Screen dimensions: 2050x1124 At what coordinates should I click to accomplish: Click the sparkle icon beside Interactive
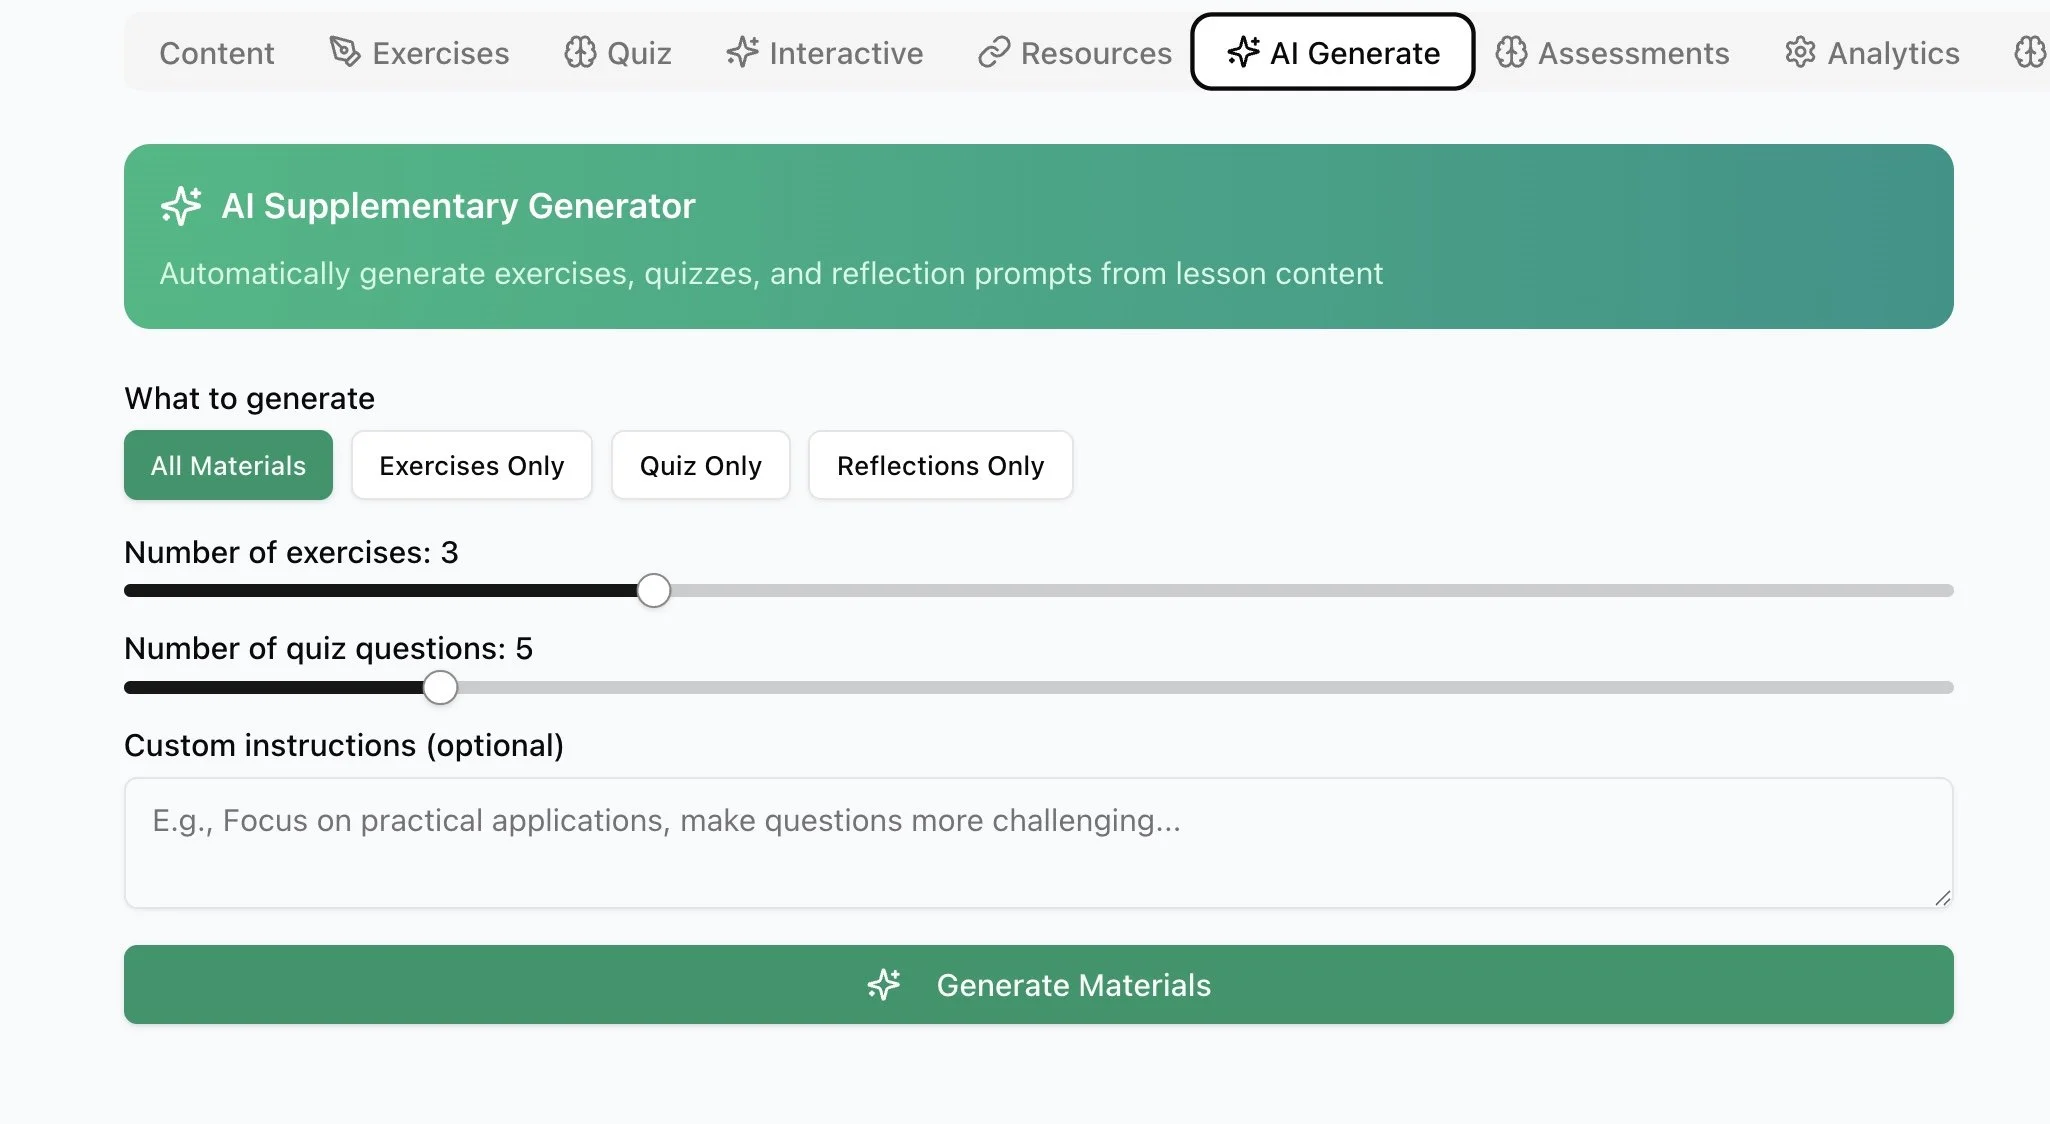(742, 52)
